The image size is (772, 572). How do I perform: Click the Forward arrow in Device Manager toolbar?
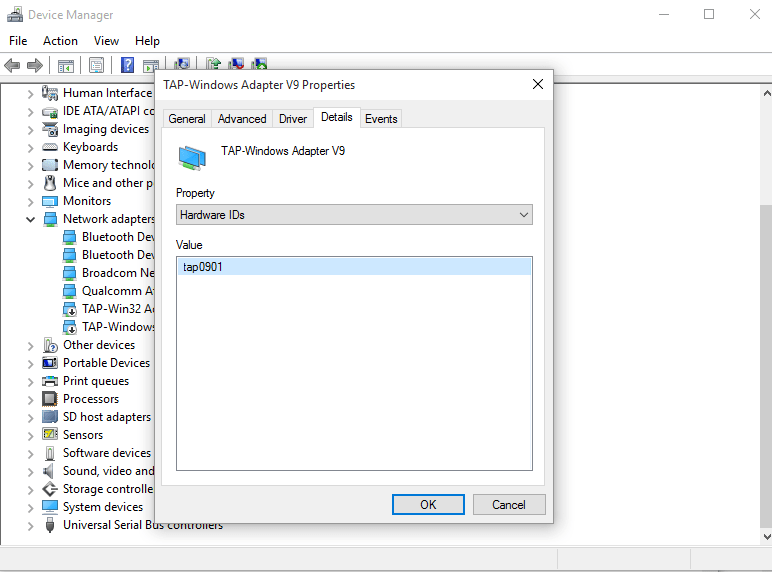34,65
